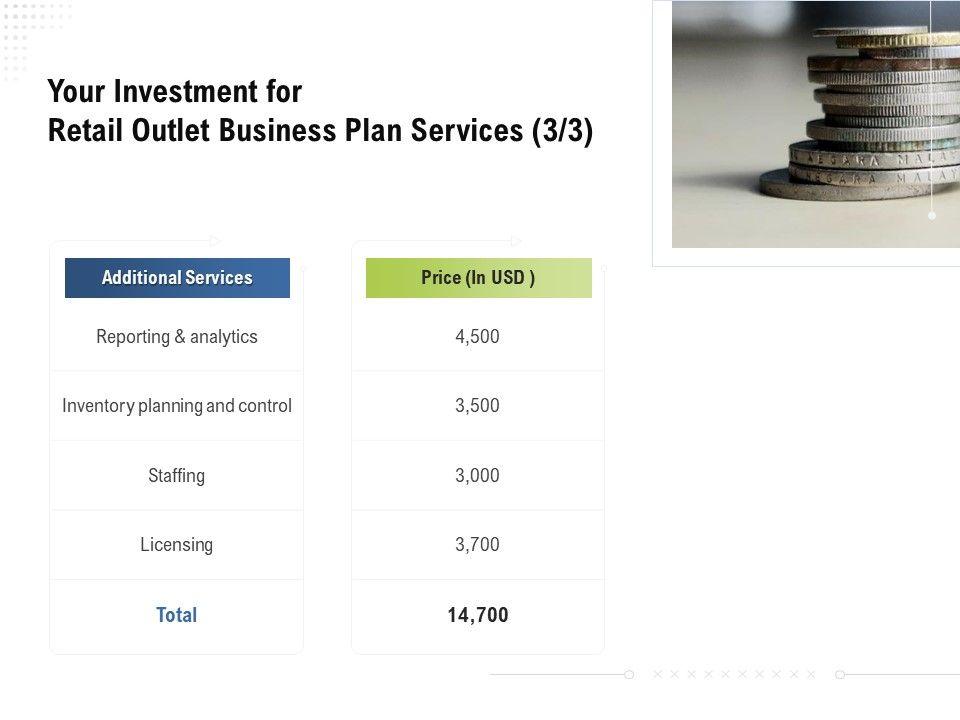Image resolution: width=960 pixels, height=720 pixels.
Task: Click the green Price (In USD) header
Action: click(x=478, y=278)
